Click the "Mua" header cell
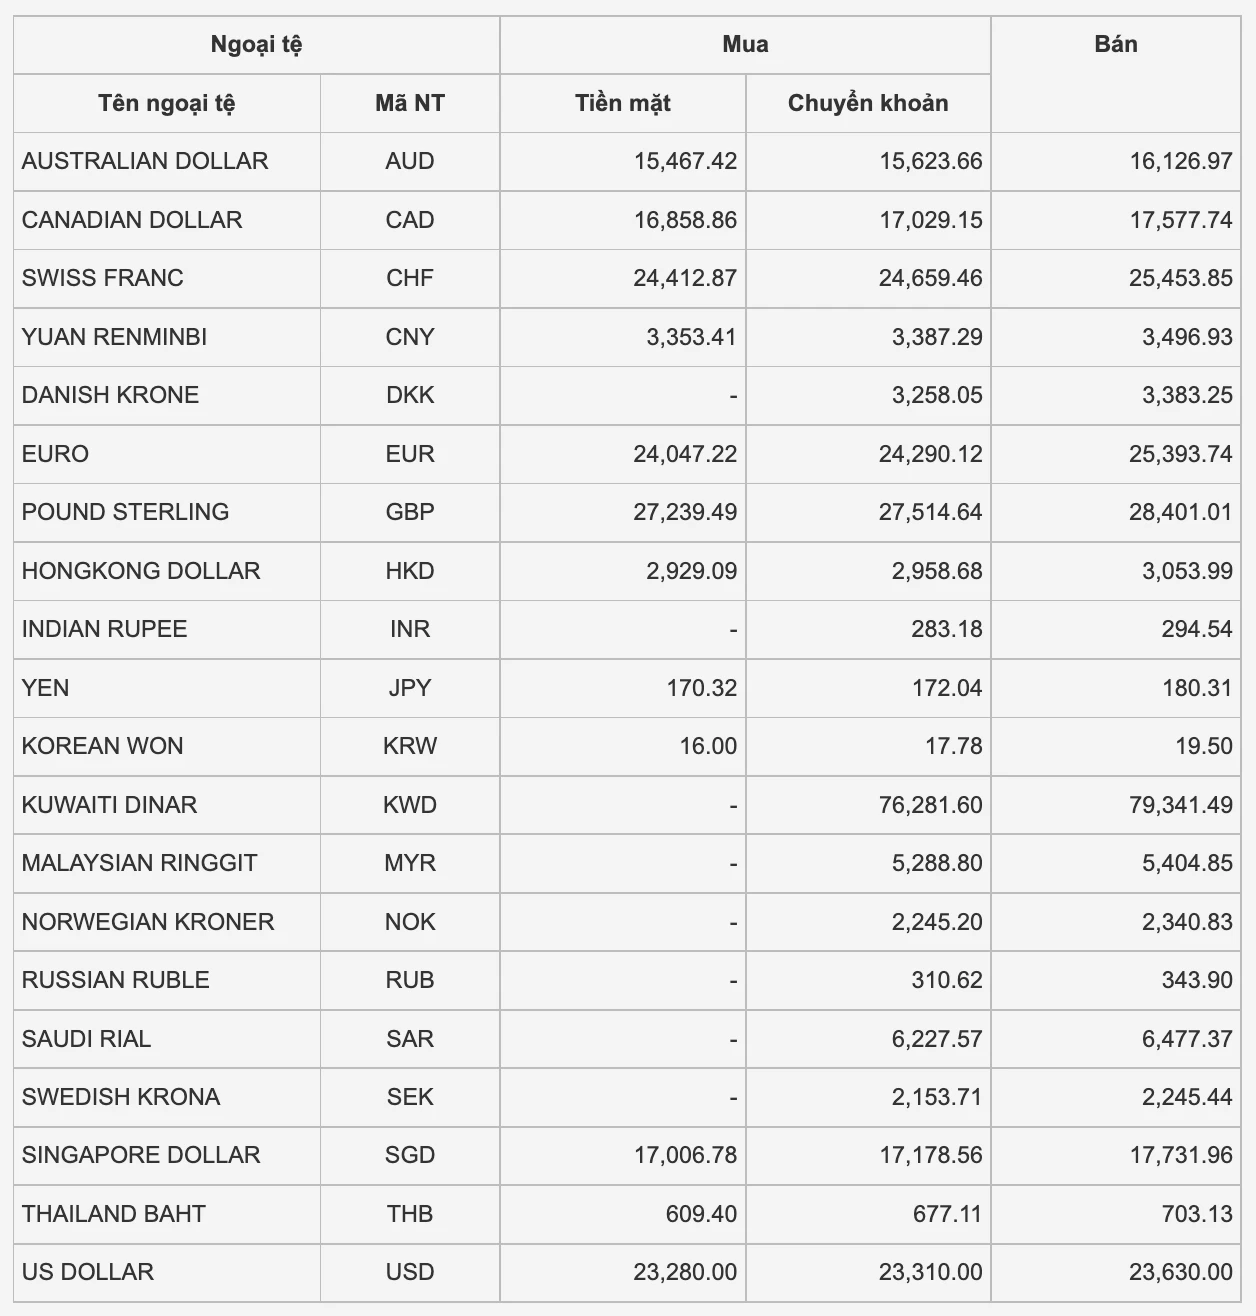This screenshot has width=1256, height=1316. click(x=745, y=45)
